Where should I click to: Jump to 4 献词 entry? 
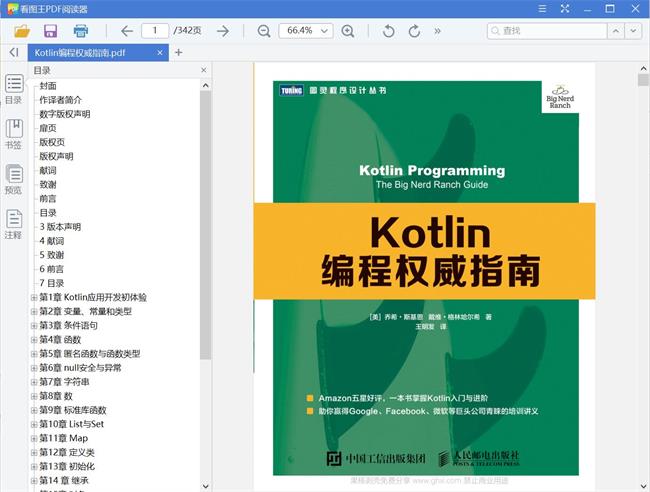click(52, 241)
